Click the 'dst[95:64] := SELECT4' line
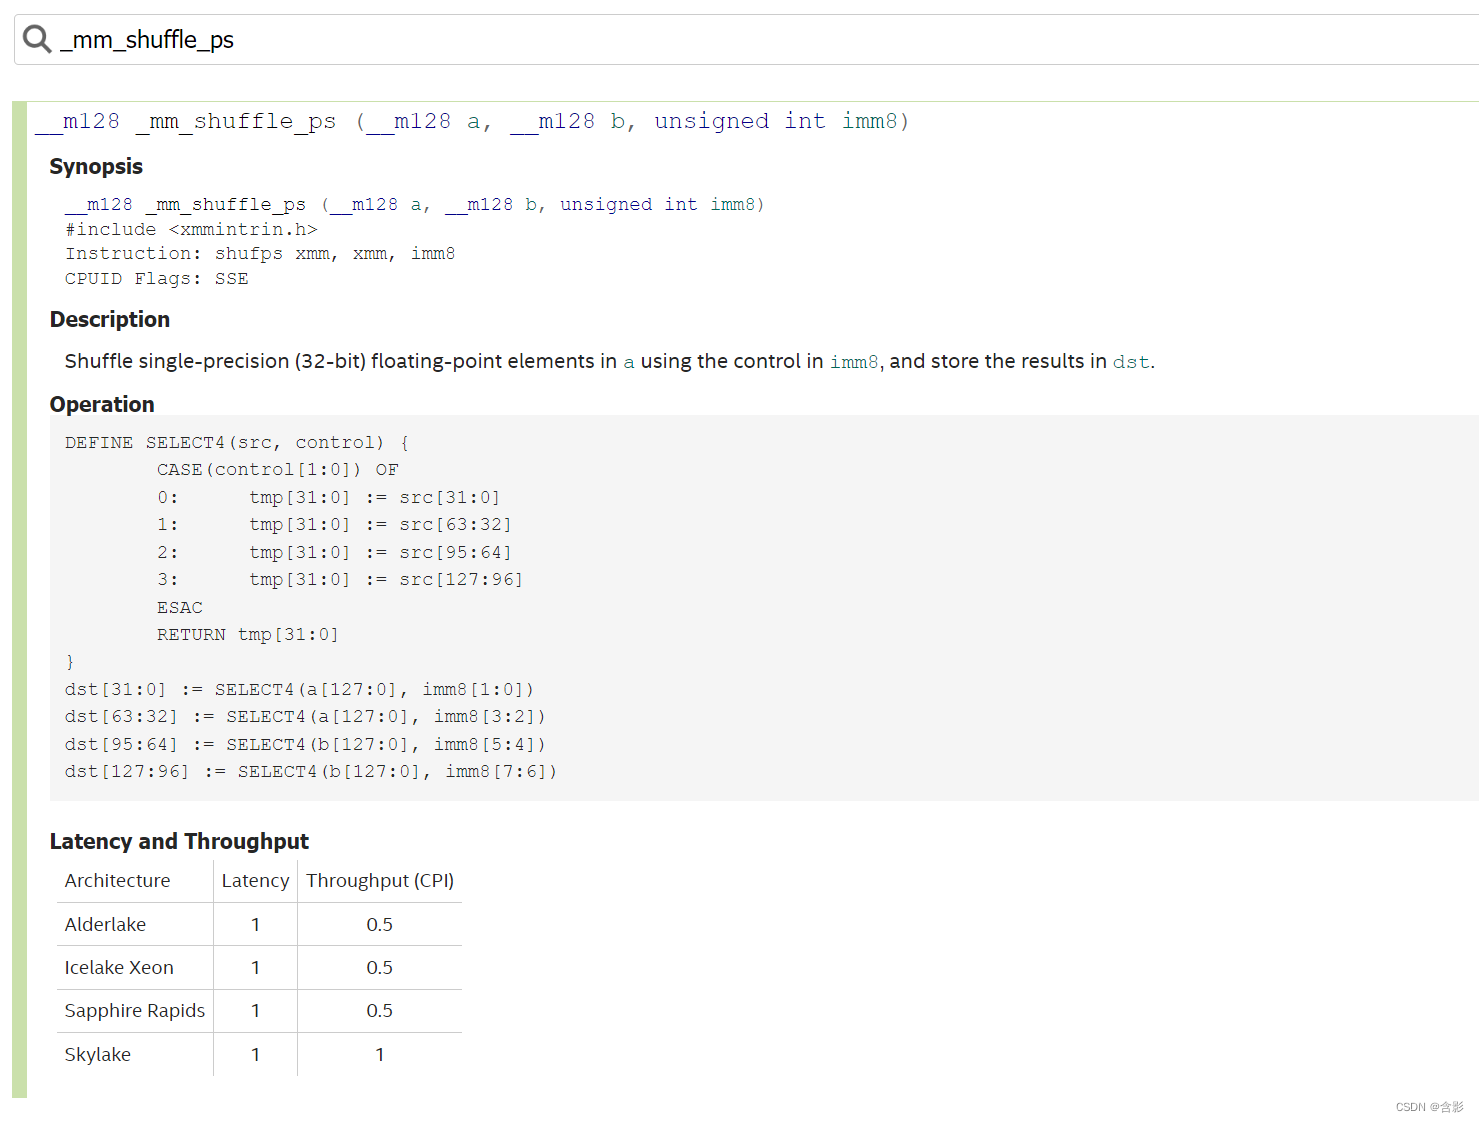Viewport: 1479px width, 1122px height. 305,745
